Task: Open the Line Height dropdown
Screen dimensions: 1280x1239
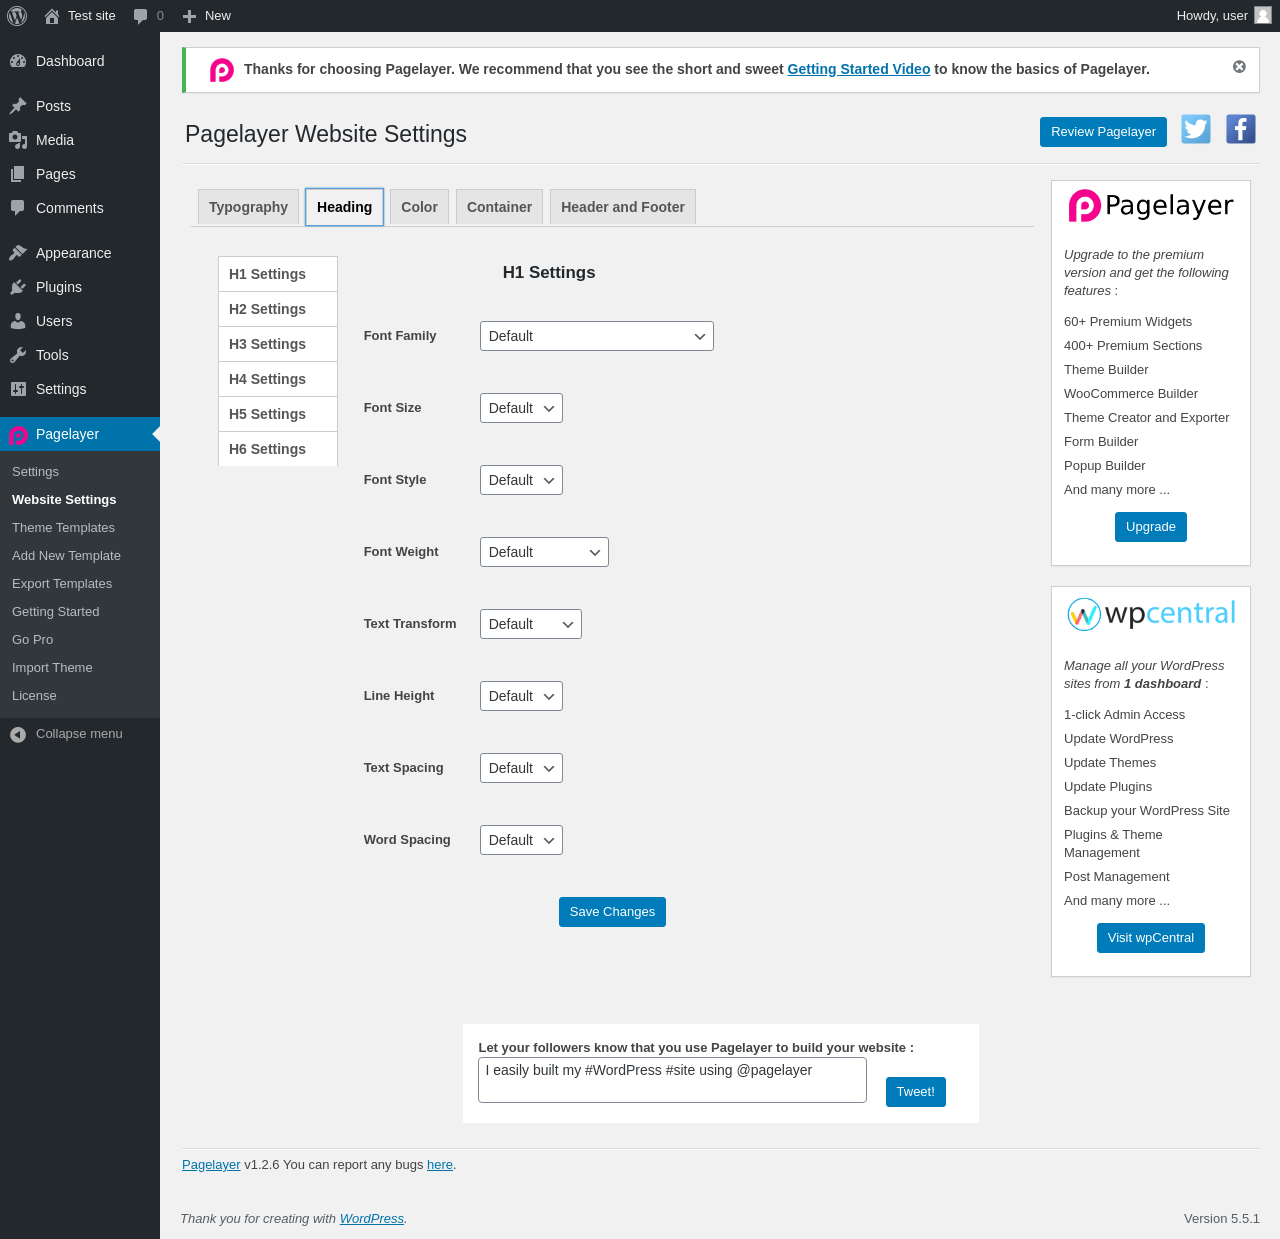Action: tap(521, 696)
